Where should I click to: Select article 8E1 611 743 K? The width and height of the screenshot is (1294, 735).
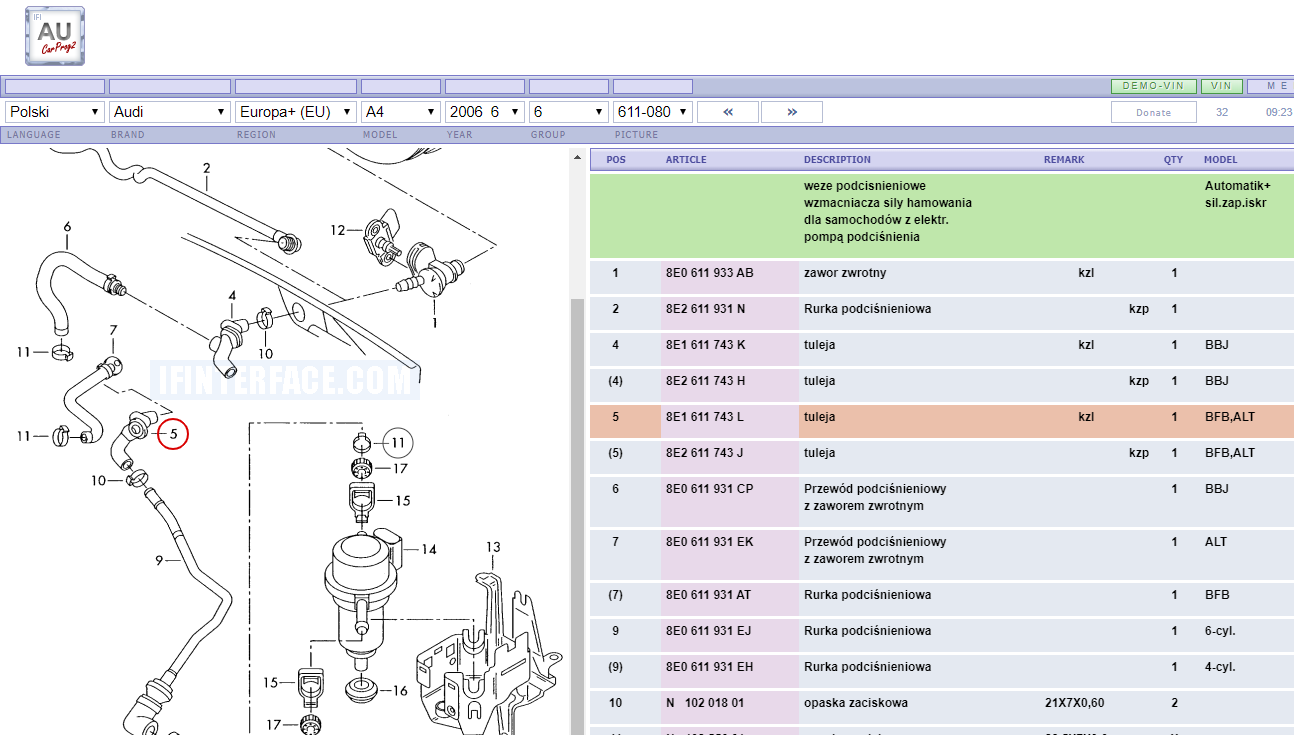[x=705, y=345]
